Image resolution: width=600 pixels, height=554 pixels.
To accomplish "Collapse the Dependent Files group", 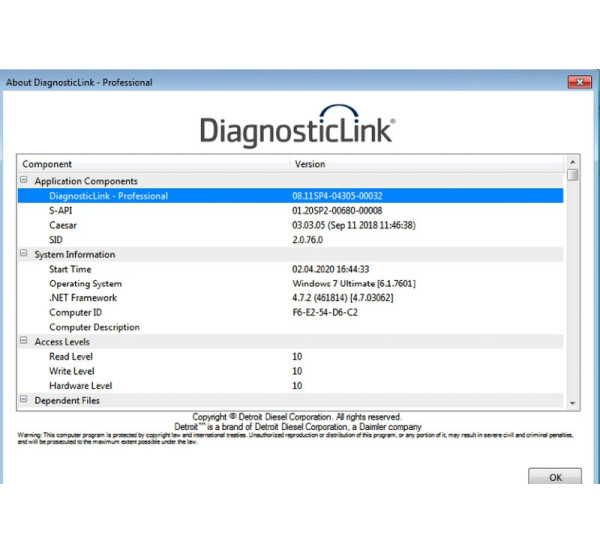I will (24, 400).
